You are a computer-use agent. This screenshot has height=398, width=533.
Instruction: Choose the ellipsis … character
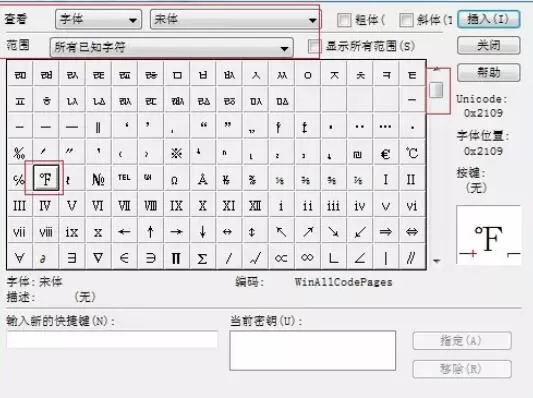386,126
